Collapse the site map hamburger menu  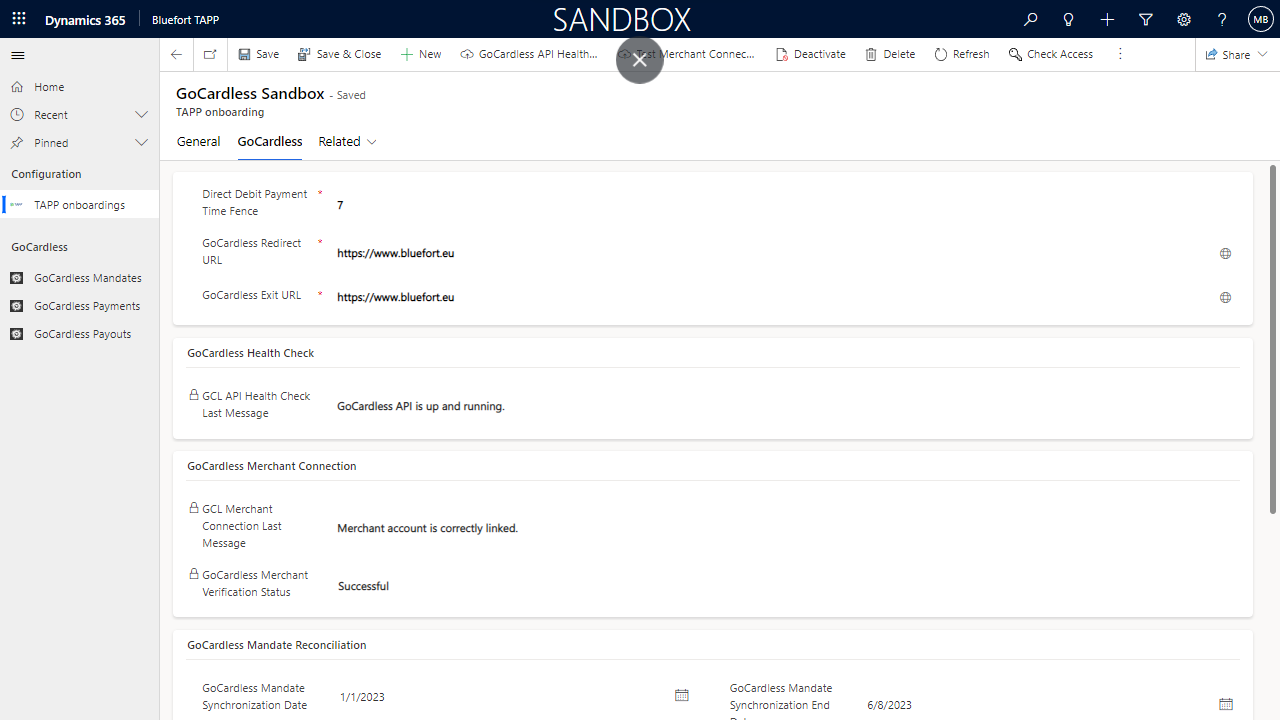click(18, 55)
